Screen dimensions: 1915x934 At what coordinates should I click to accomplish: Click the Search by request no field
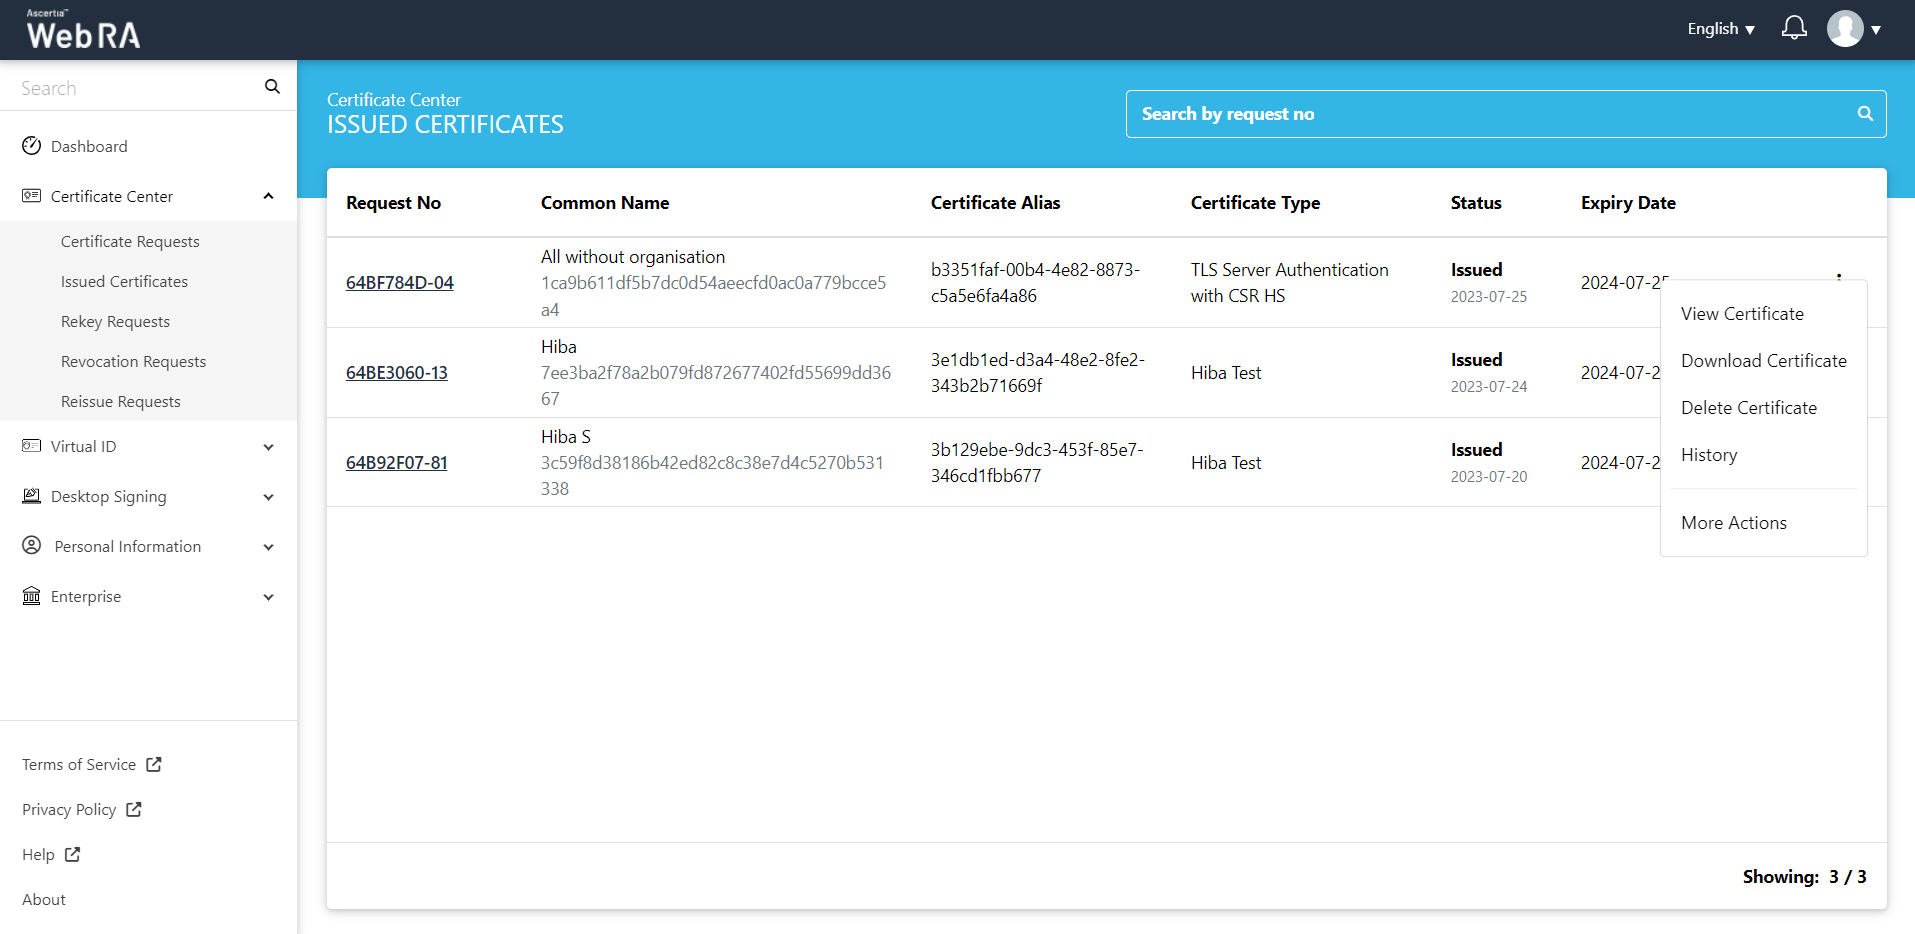tap(1490, 114)
